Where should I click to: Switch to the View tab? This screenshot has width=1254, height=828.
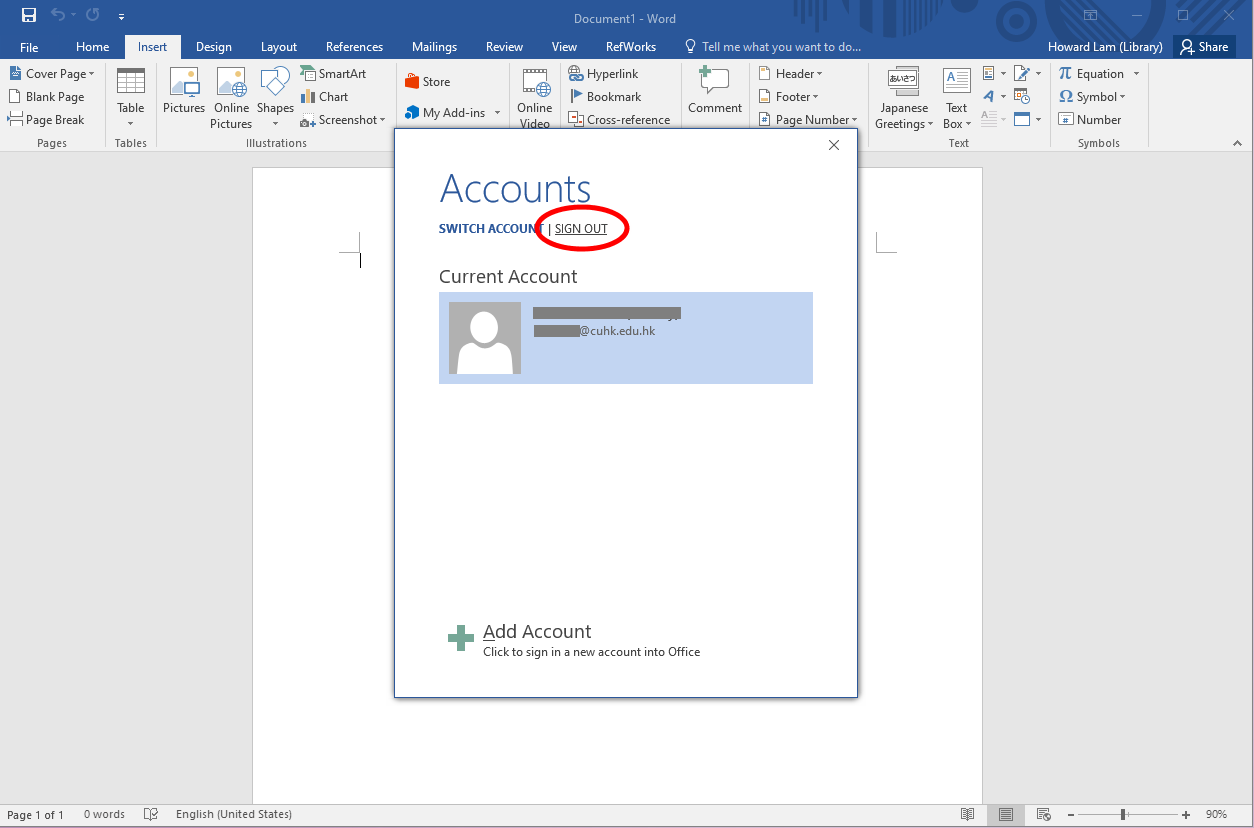click(564, 47)
